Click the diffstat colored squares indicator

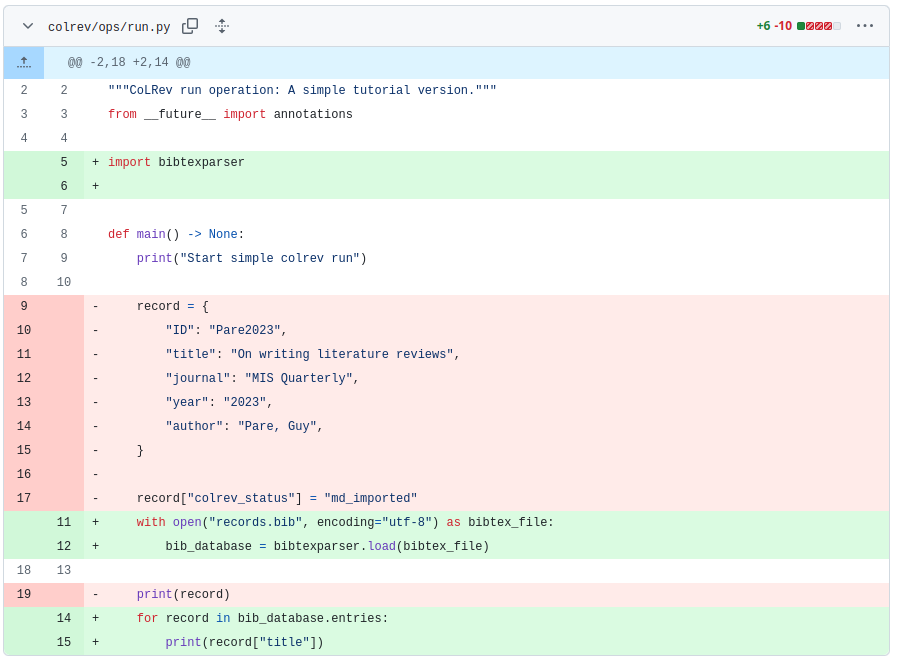pos(818,26)
